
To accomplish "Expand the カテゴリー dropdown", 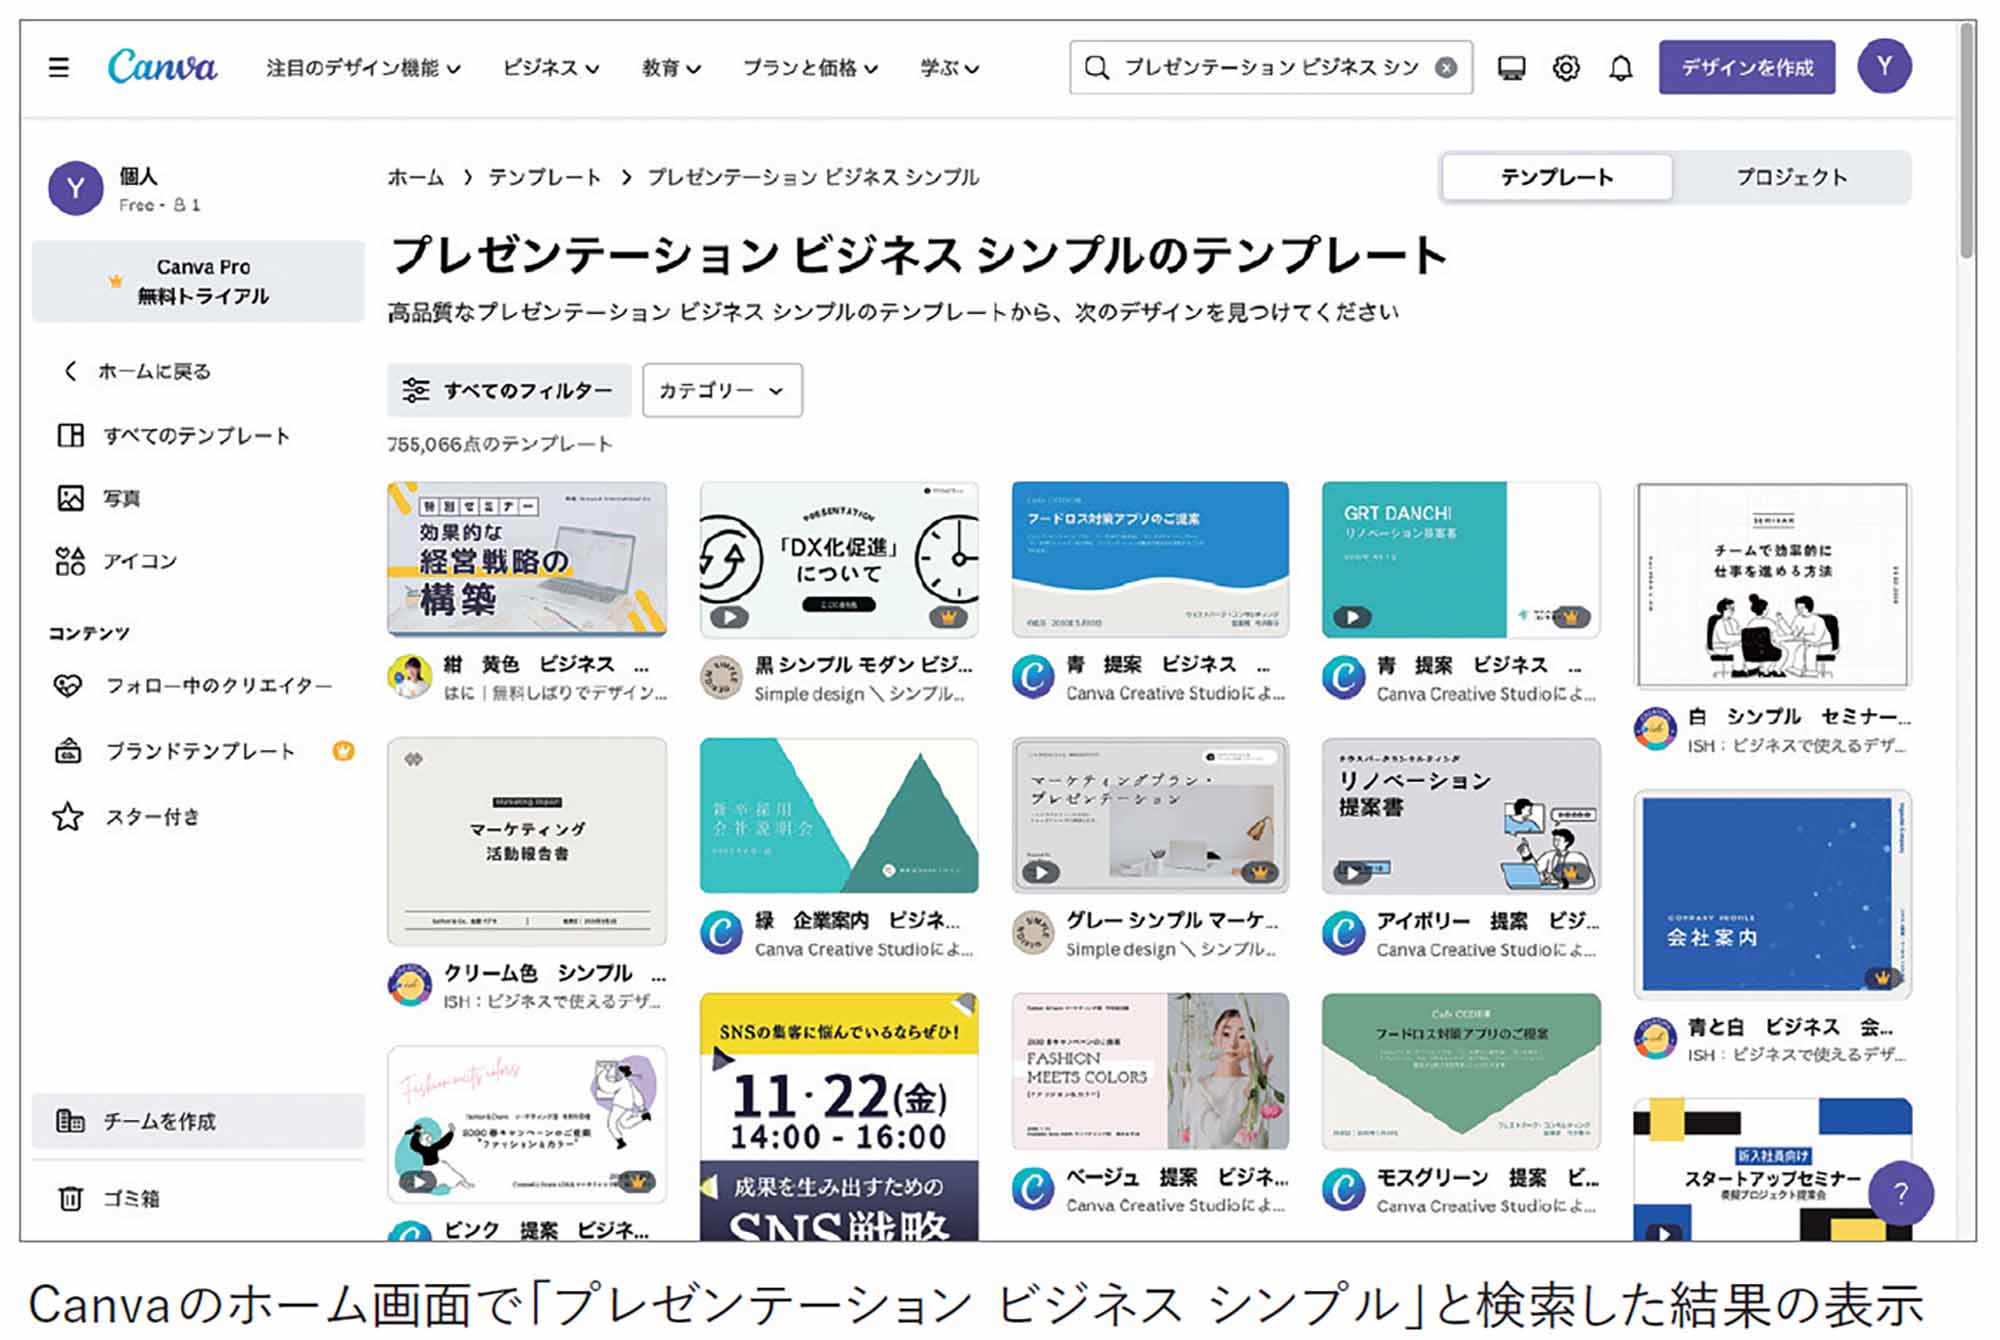I will 722,390.
